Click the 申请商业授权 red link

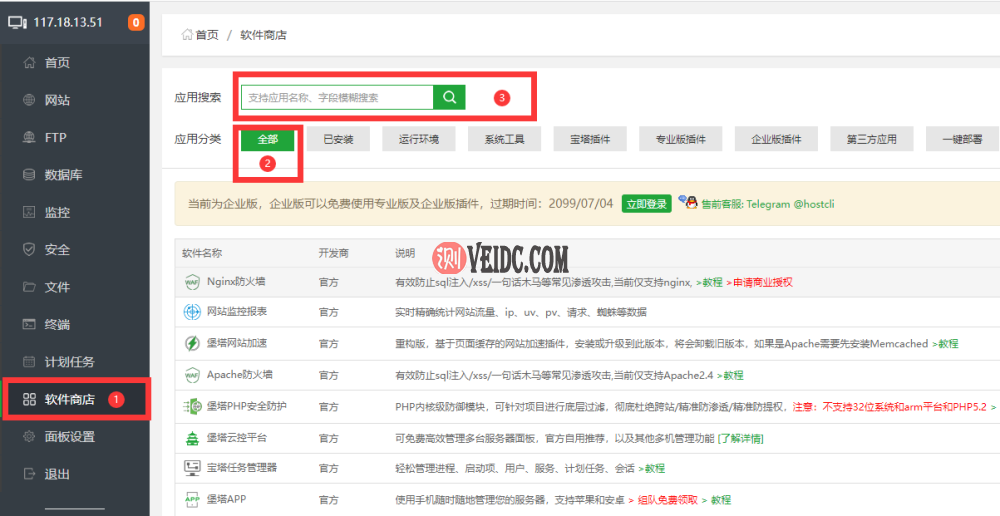coord(759,282)
